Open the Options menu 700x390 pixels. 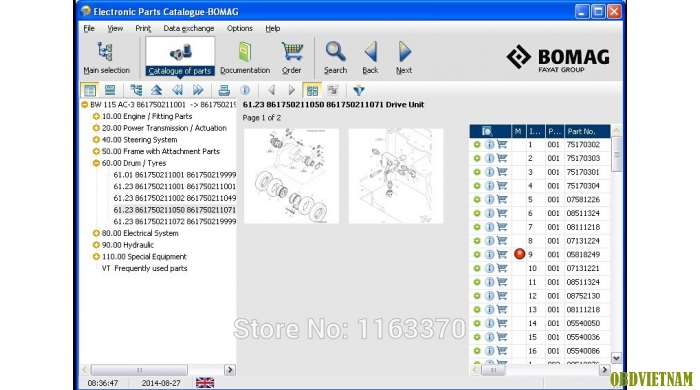pos(239,28)
